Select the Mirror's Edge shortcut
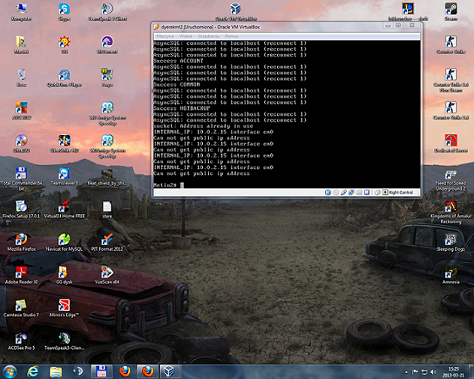This screenshot has width=474, height=379. tap(64, 308)
